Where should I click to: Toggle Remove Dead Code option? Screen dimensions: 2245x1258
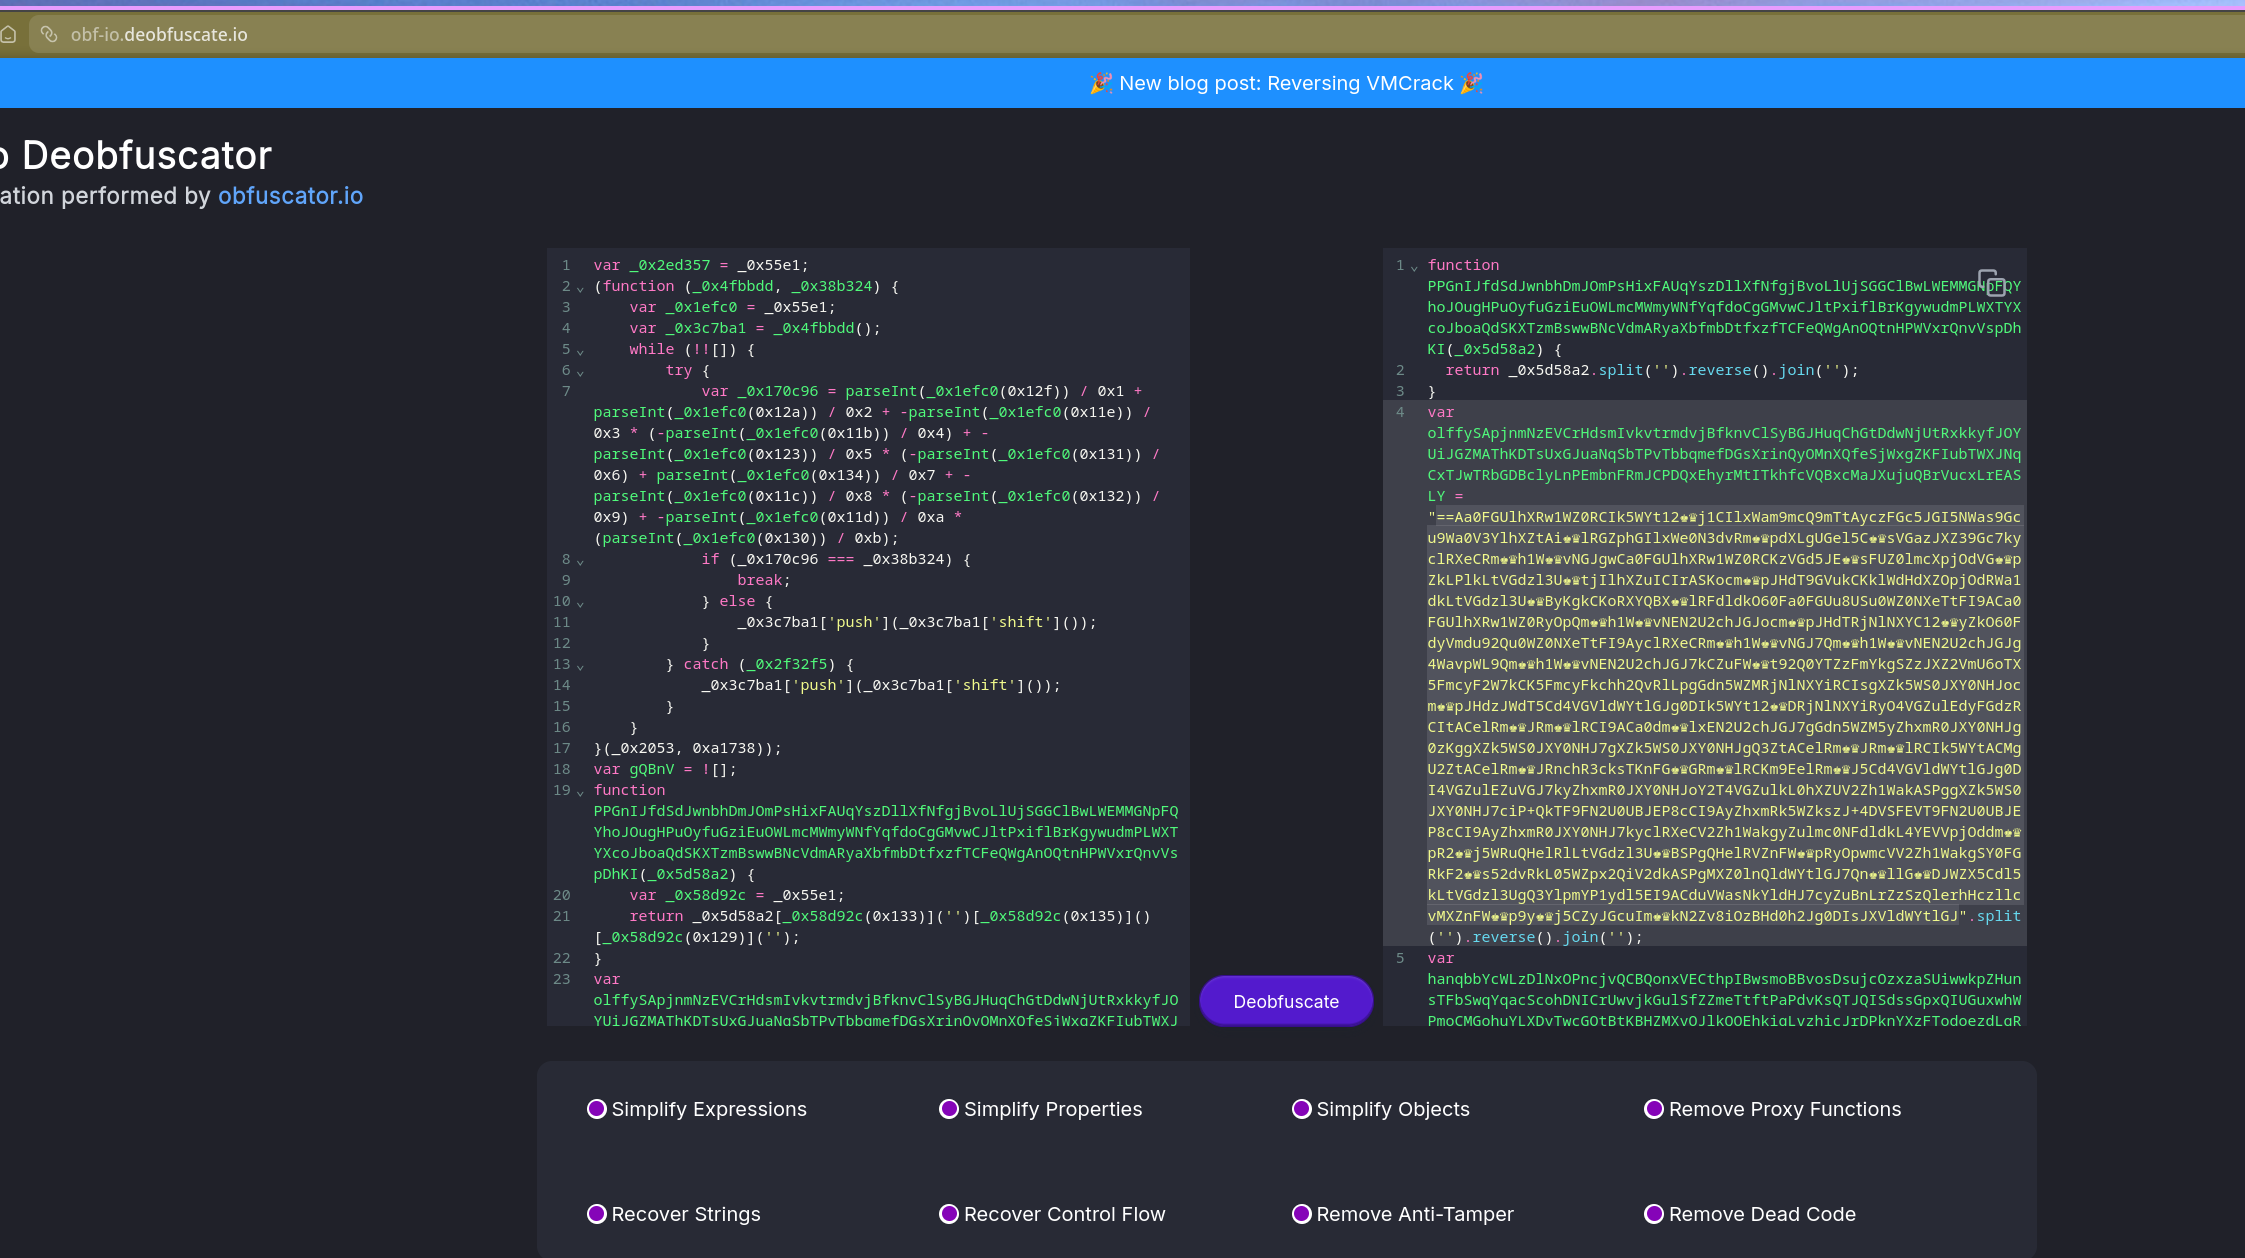click(x=1654, y=1214)
